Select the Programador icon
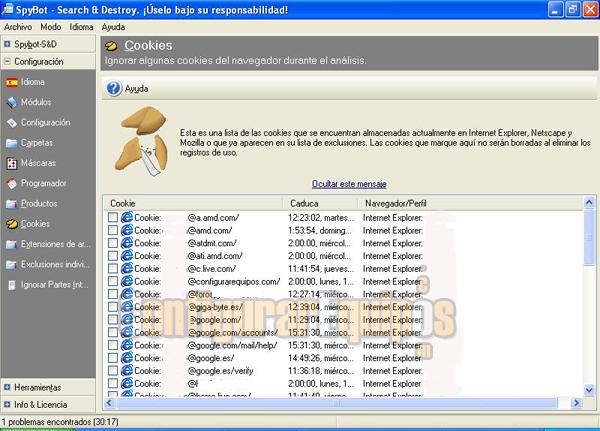The image size is (600, 431). tap(12, 183)
